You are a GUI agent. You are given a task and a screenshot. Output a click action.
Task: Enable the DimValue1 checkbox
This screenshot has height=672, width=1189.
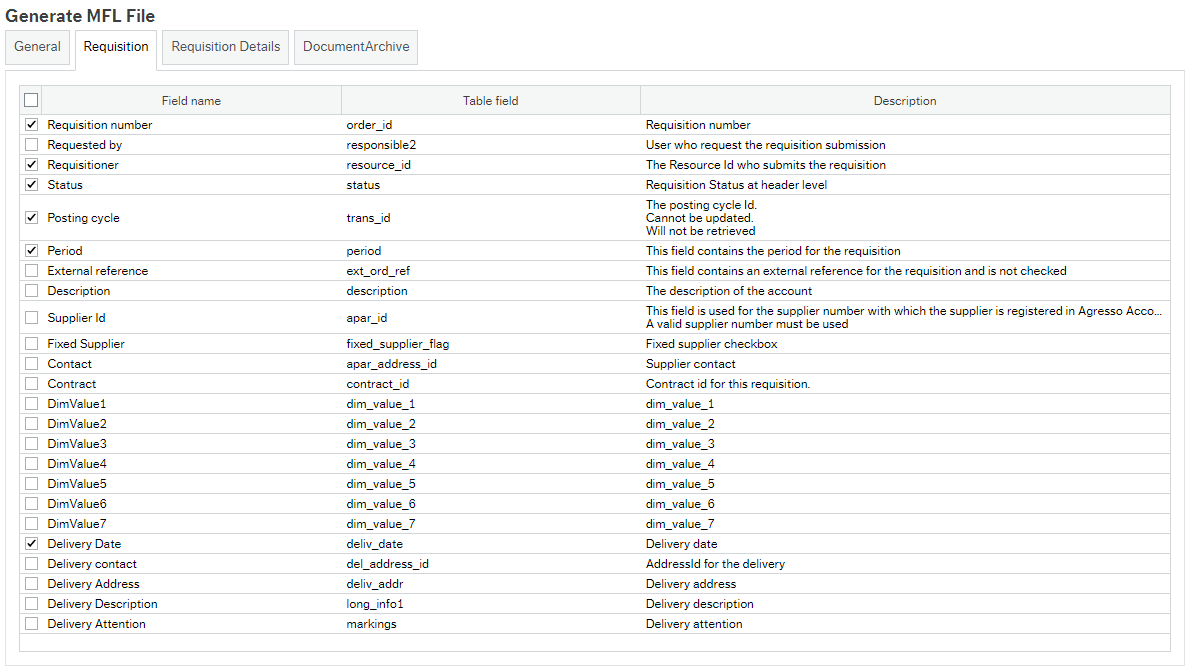pyautogui.click(x=31, y=404)
